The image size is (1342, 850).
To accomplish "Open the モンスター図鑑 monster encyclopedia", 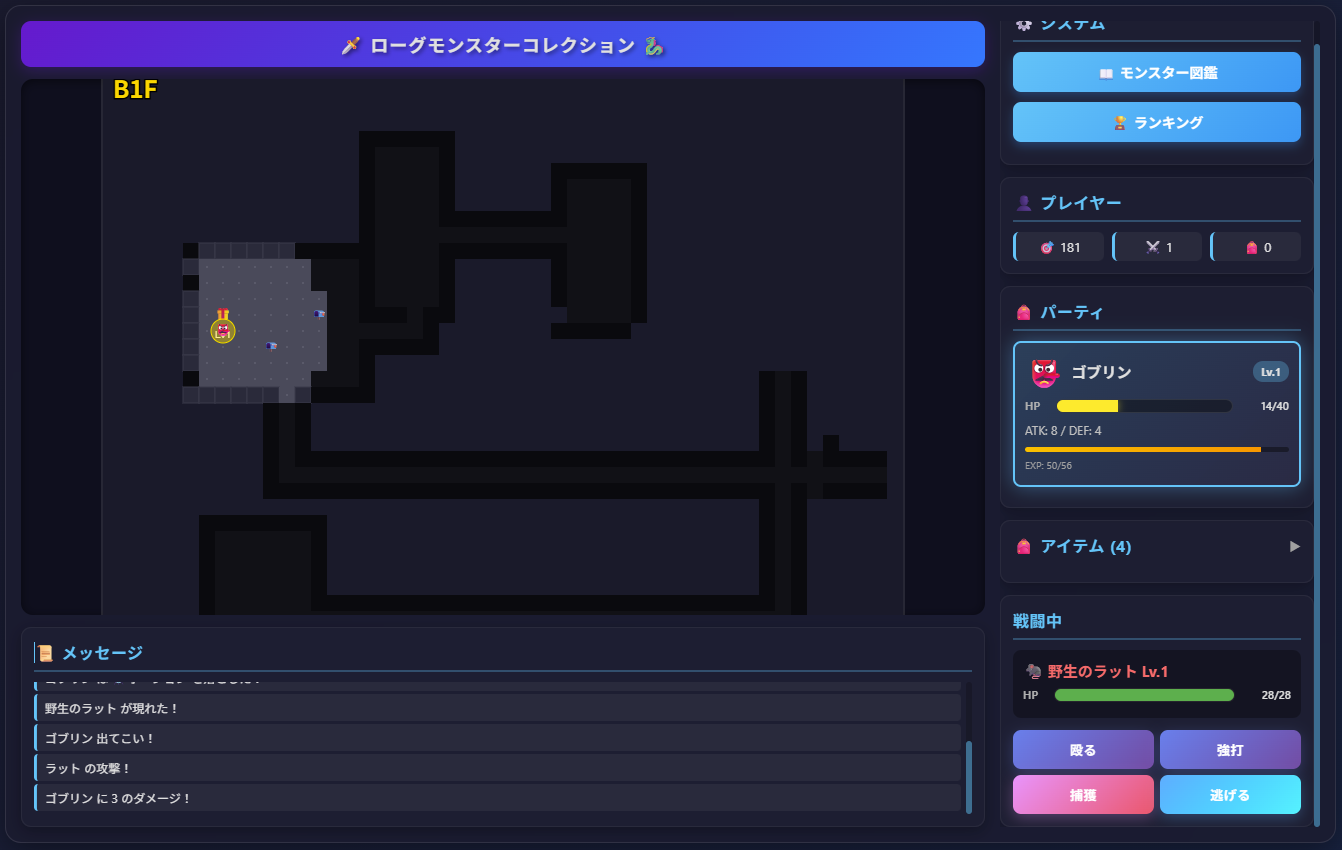I will point(1156,73).
